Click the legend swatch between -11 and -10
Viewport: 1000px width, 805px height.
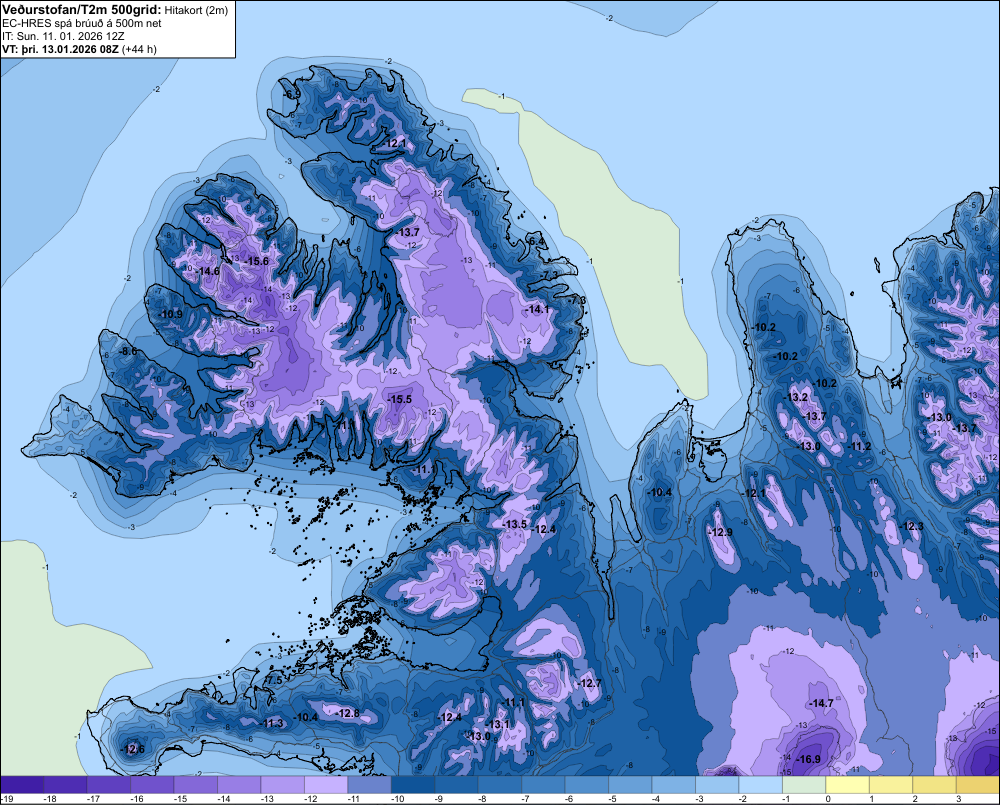click(369, 784)
